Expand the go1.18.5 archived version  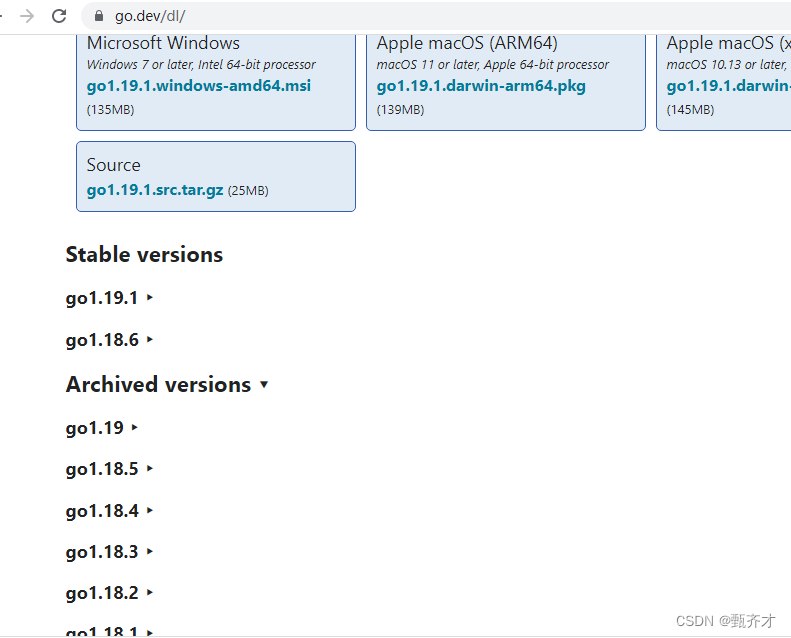pos(109,469)
